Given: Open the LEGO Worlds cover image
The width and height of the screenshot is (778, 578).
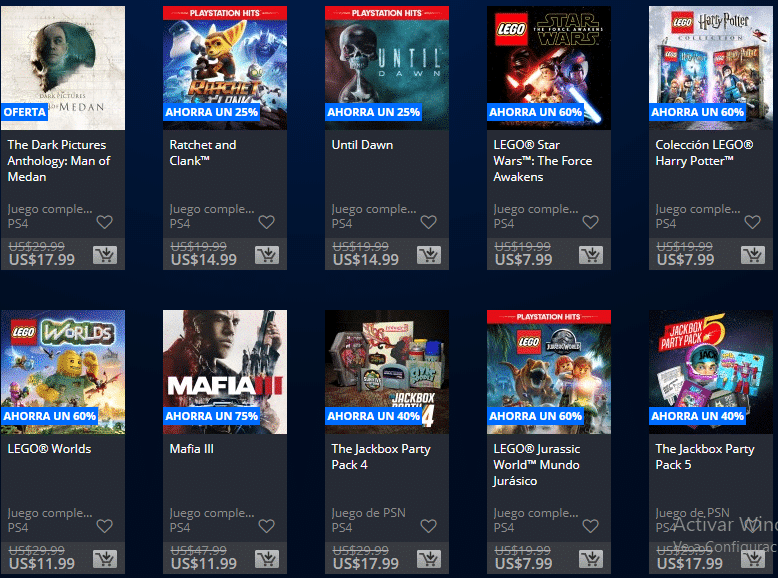Looking at the screenshot, I should [63, 372].
